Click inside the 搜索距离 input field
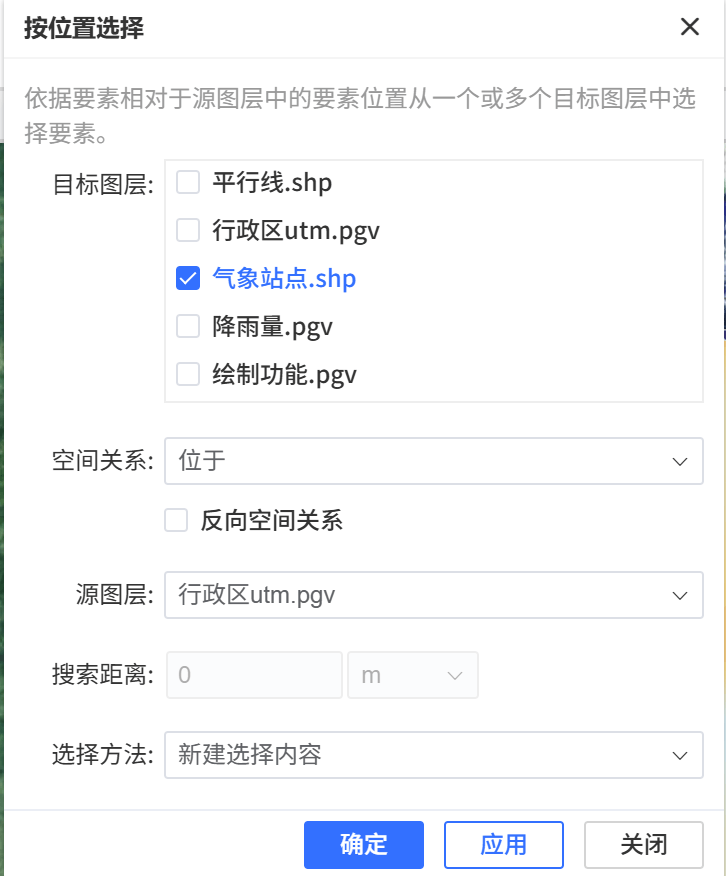This screenshot has width=726, height=876. [253, 675]
